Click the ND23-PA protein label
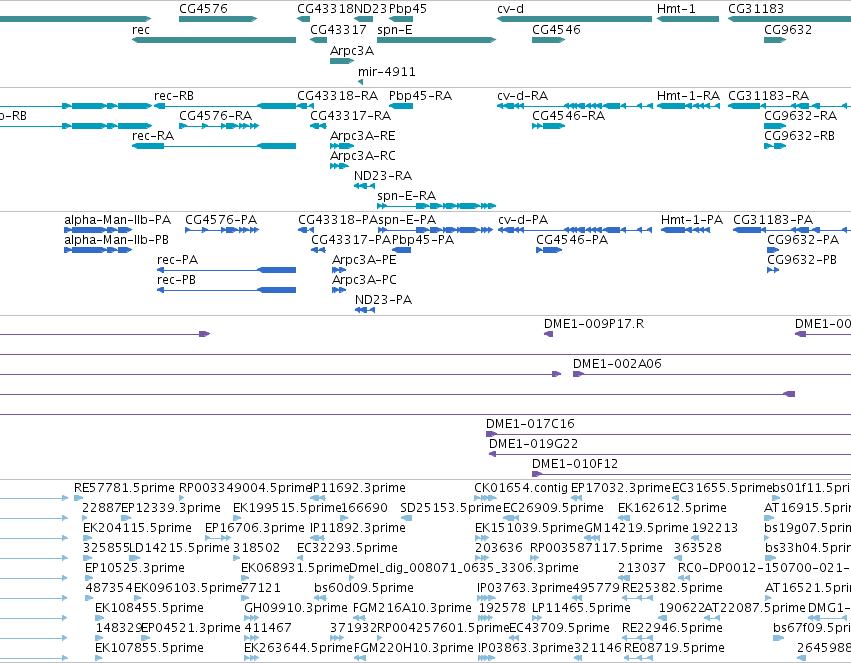851x663 pixels. click(383, 300)
